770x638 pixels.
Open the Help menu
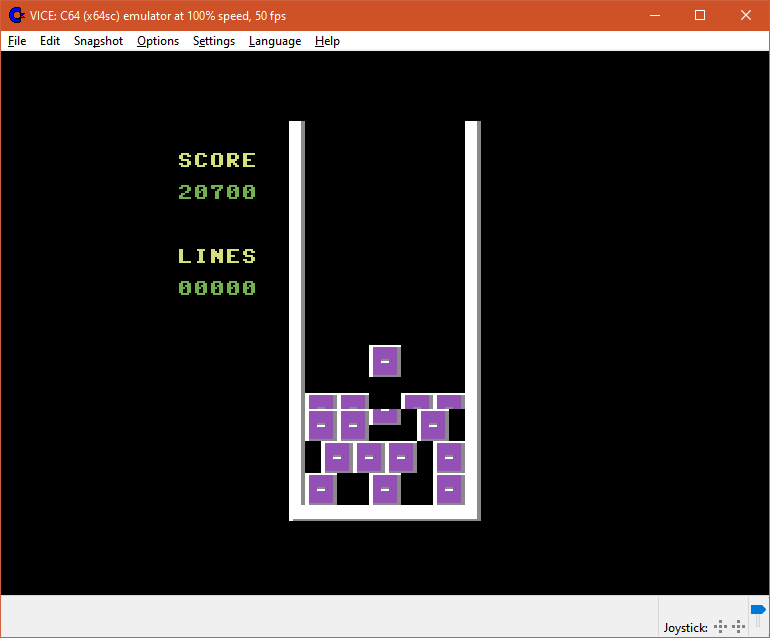pos(327,41)
